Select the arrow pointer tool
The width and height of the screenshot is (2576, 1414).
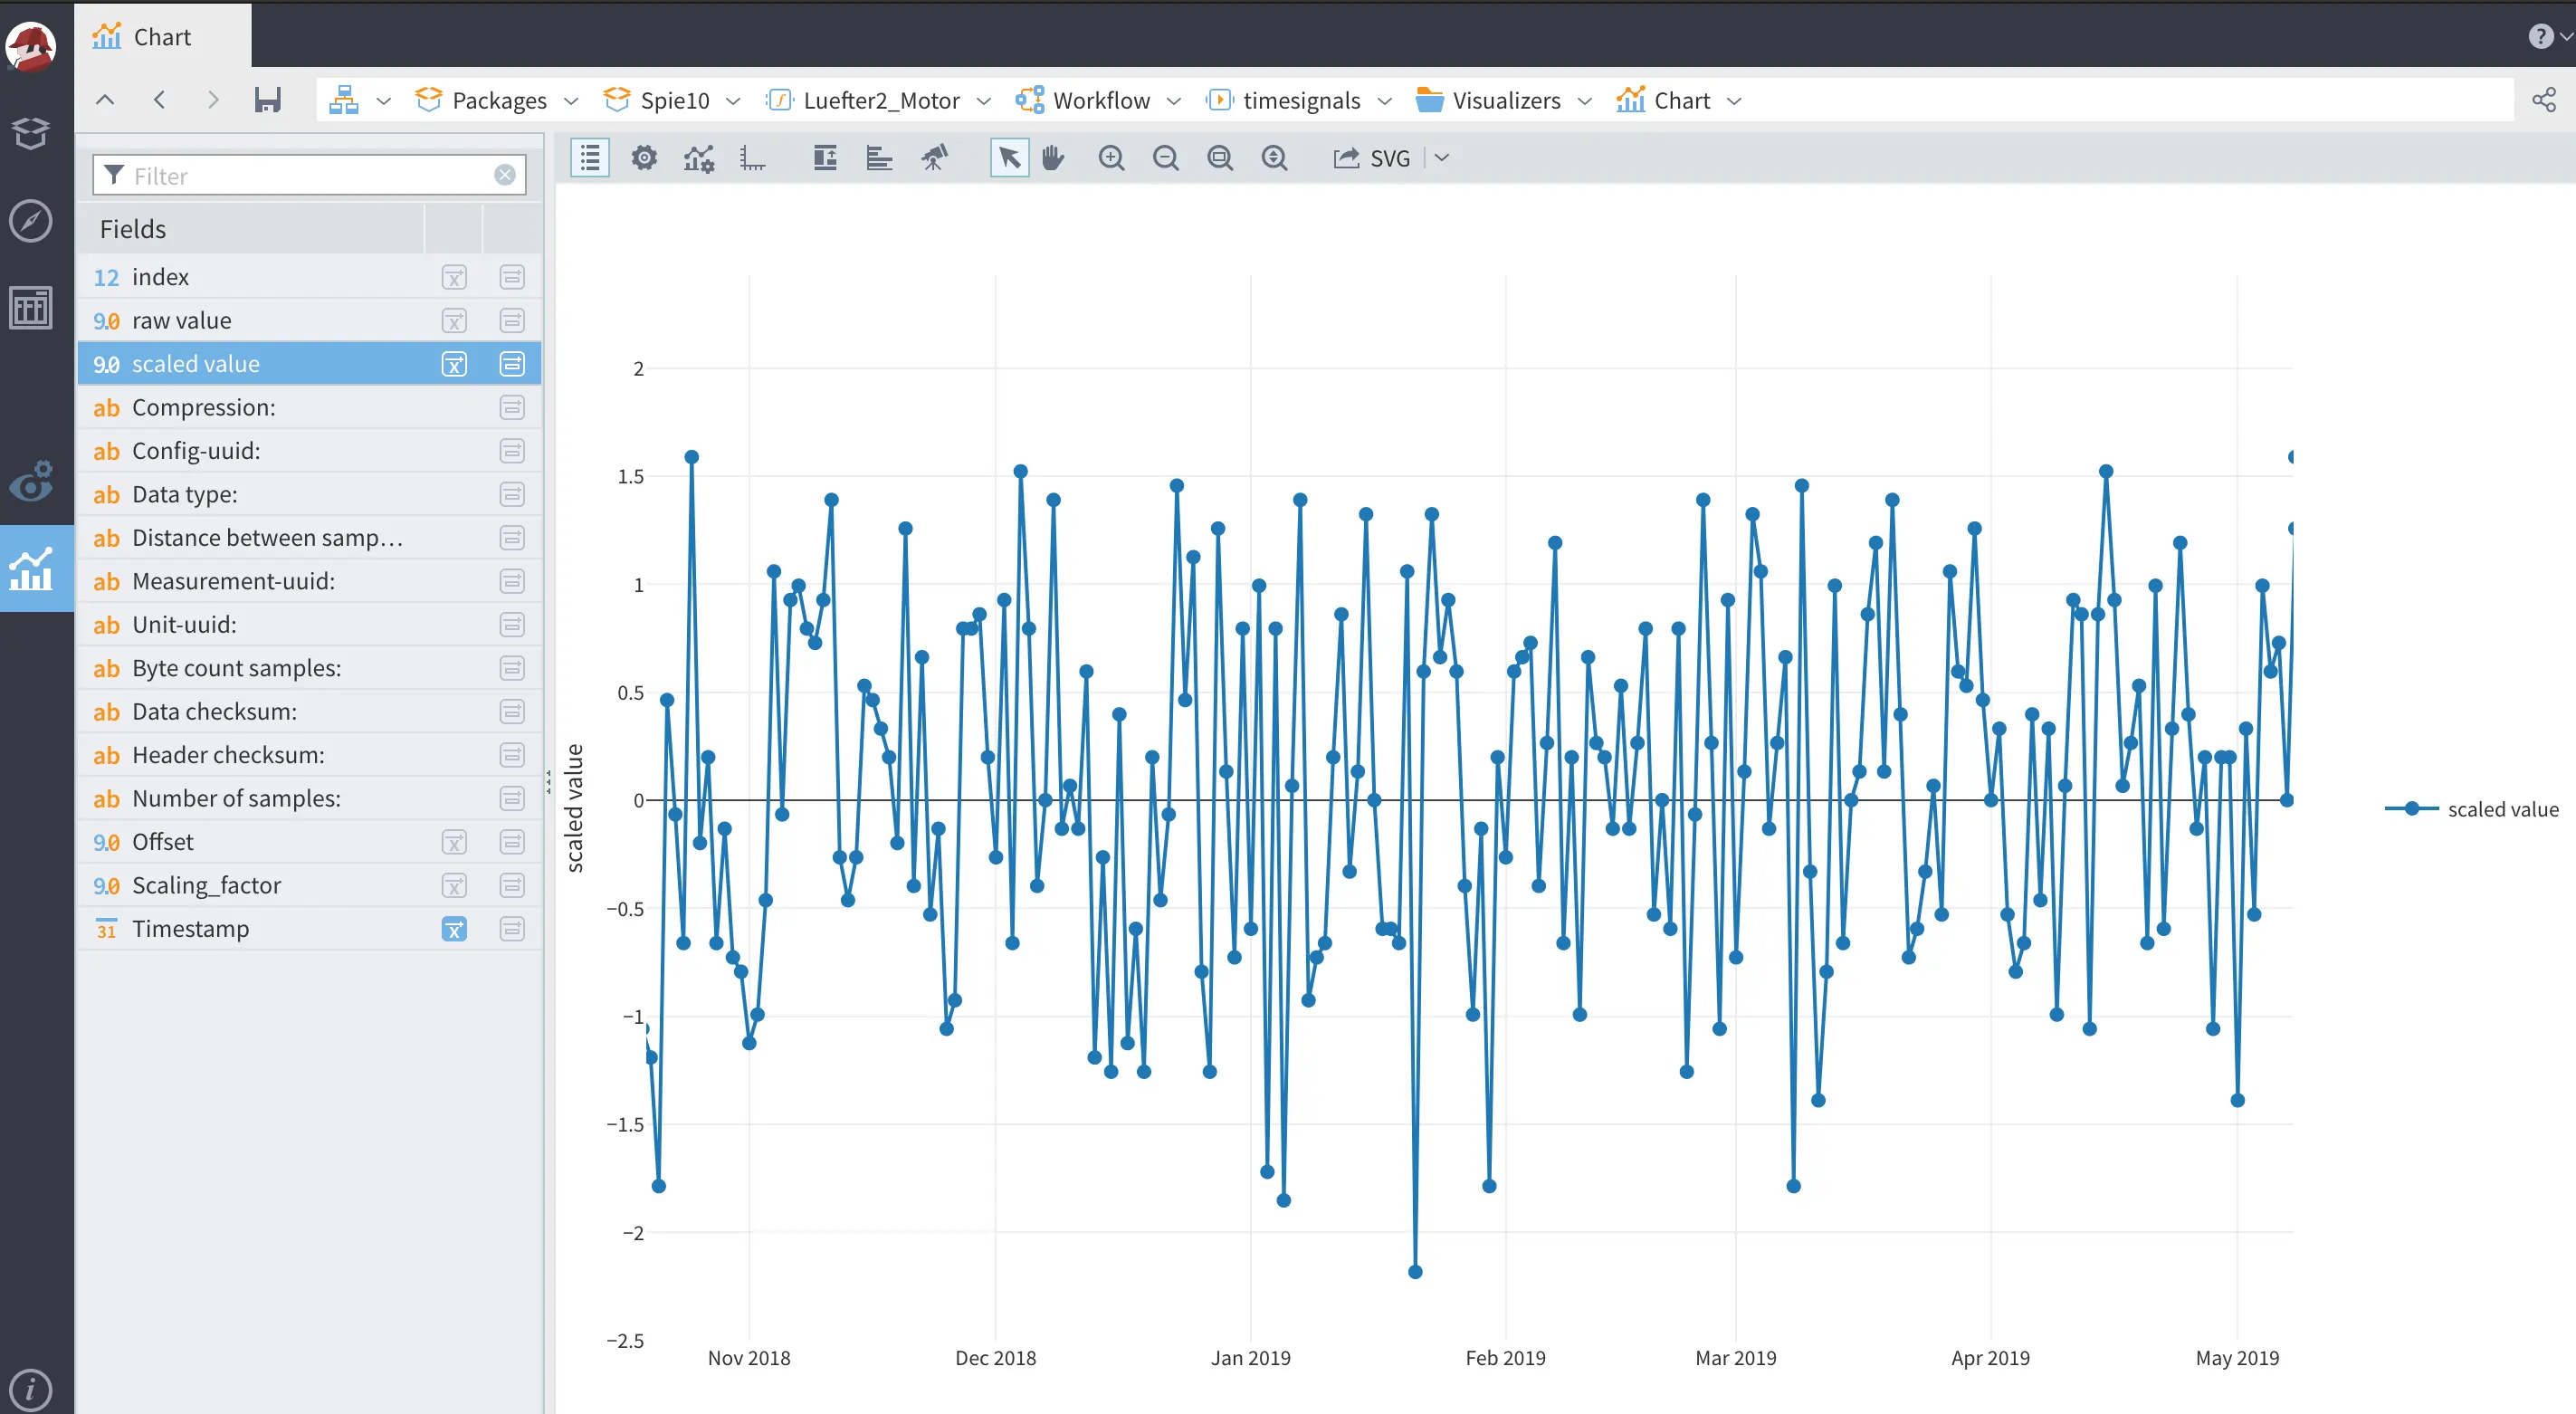[x=1009, y=158]
